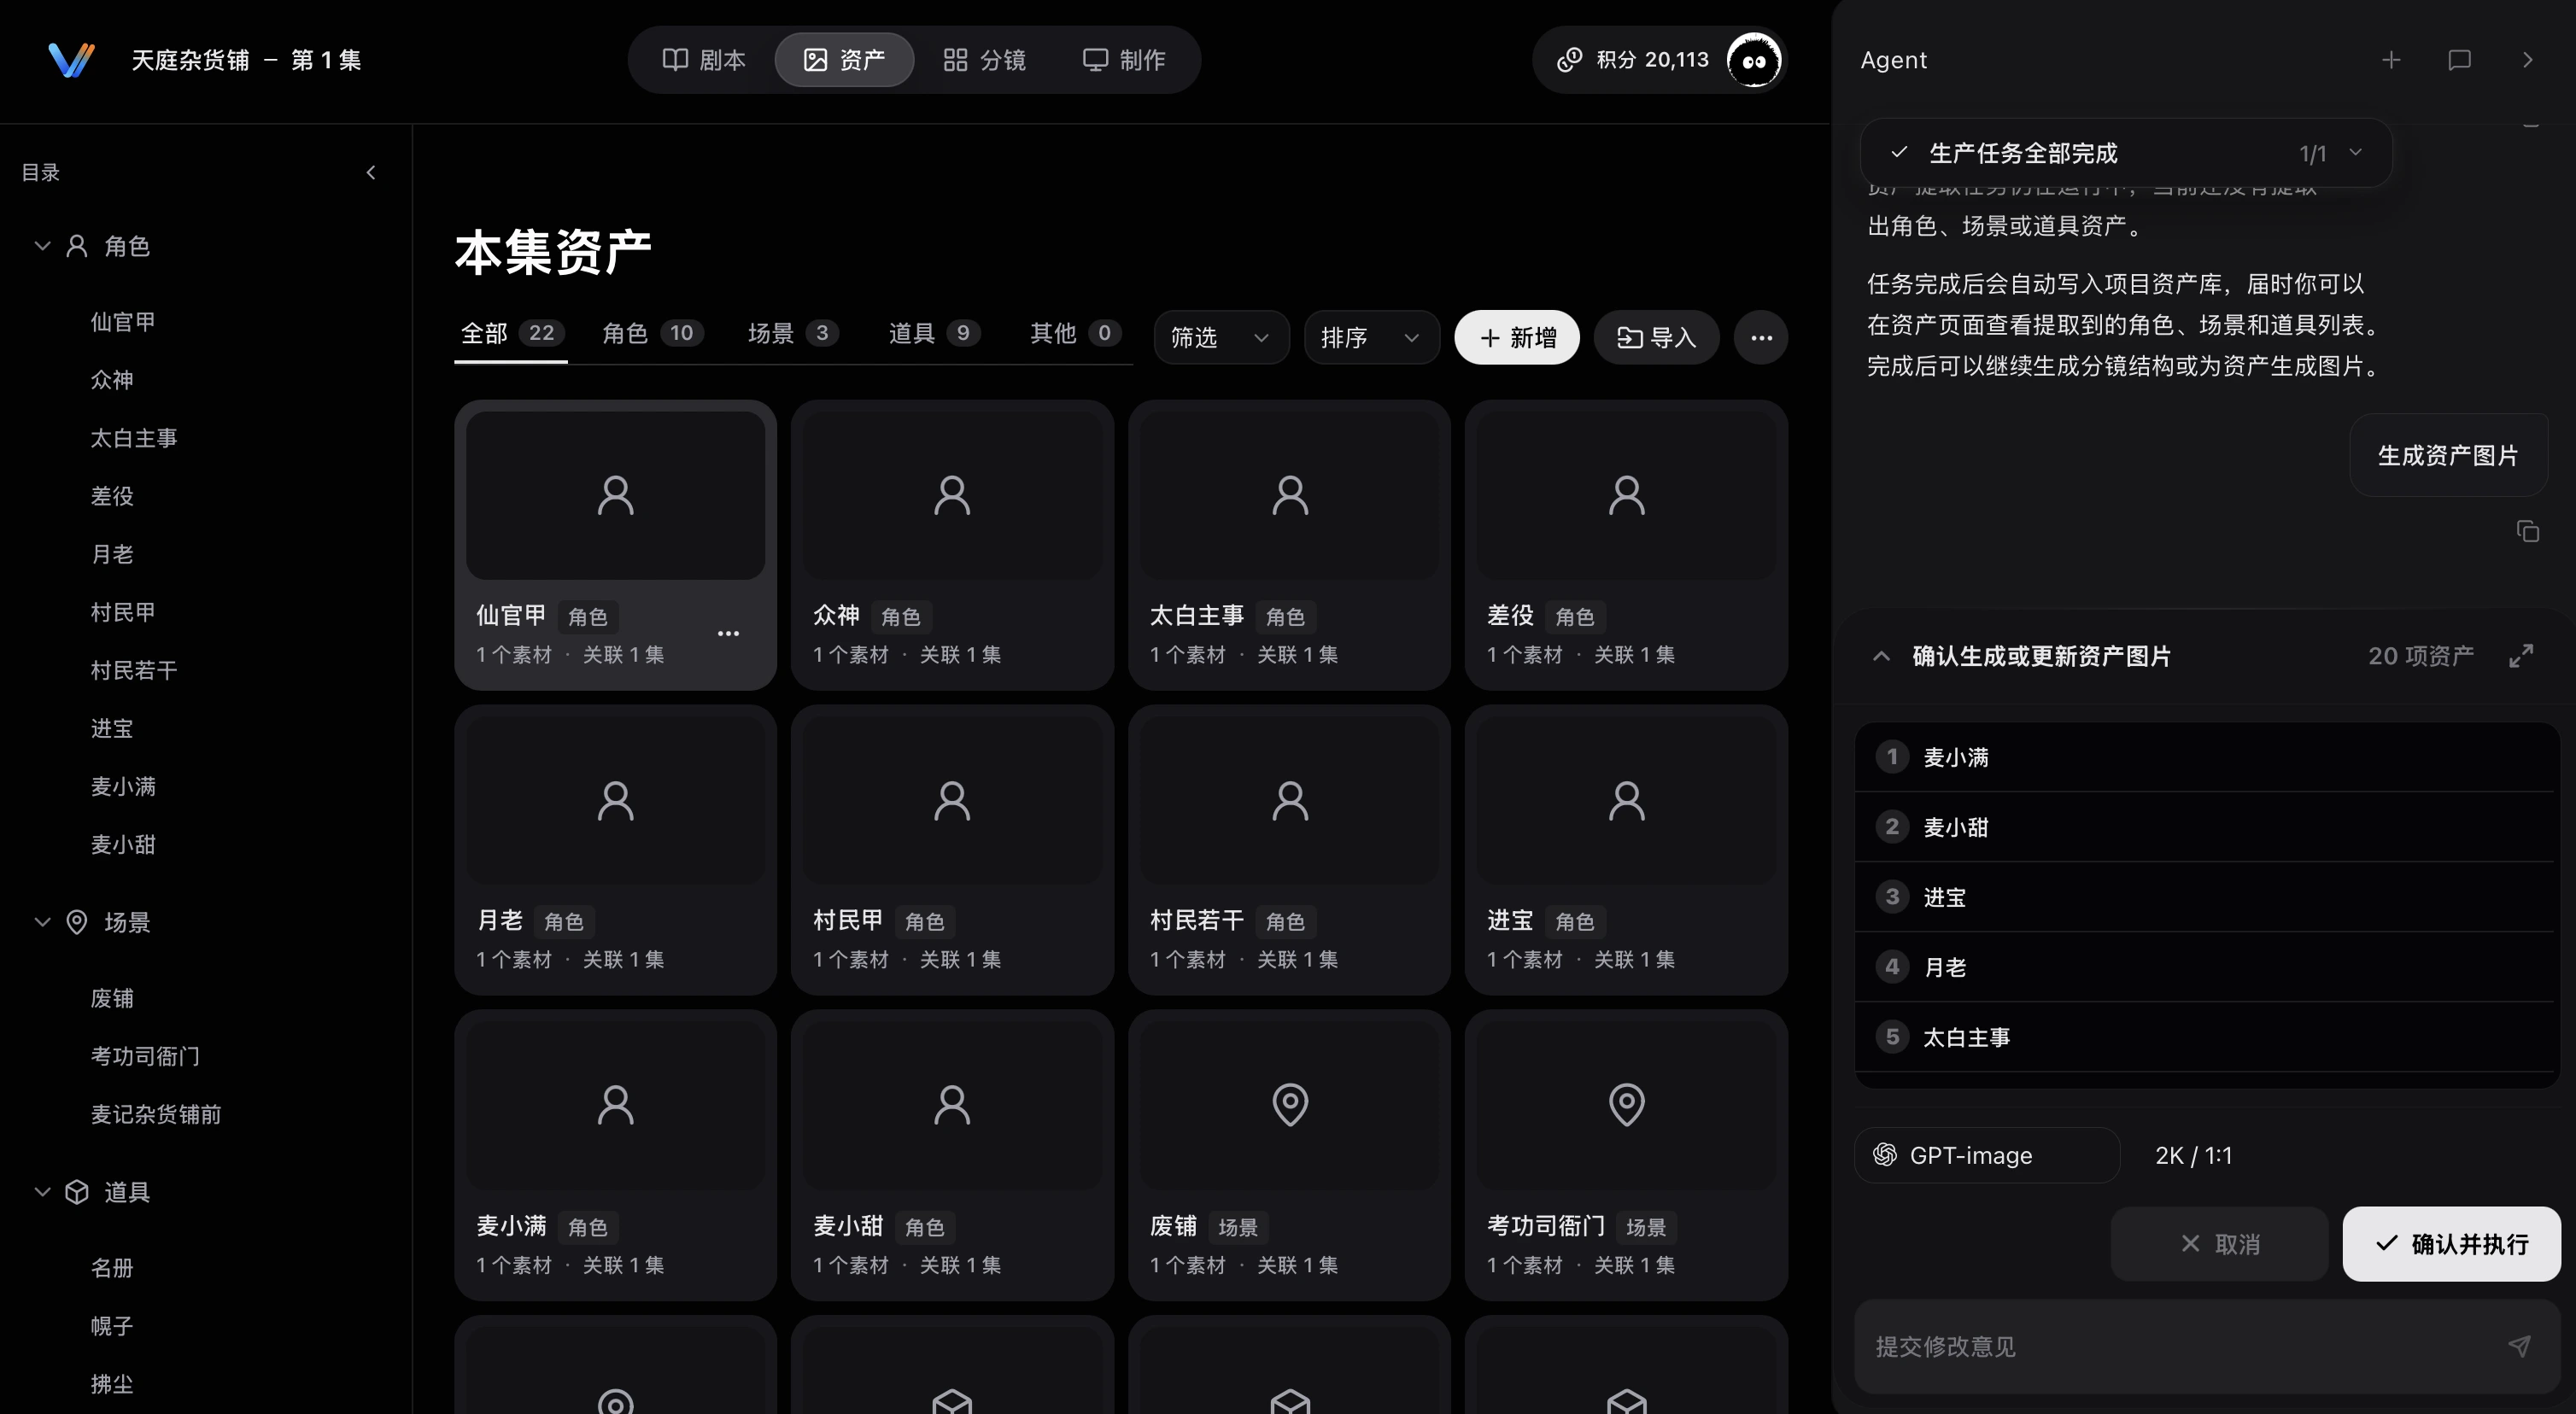
Task: Switch to the 剧本 tab
Action: (x=704, y=60)
